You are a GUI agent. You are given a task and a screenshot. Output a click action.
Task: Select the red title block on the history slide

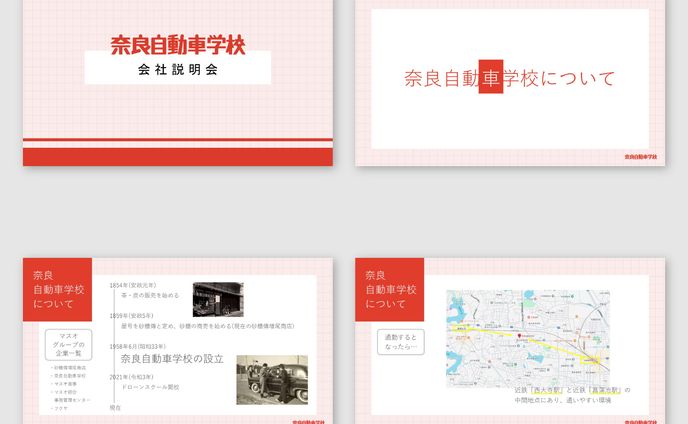58,289
